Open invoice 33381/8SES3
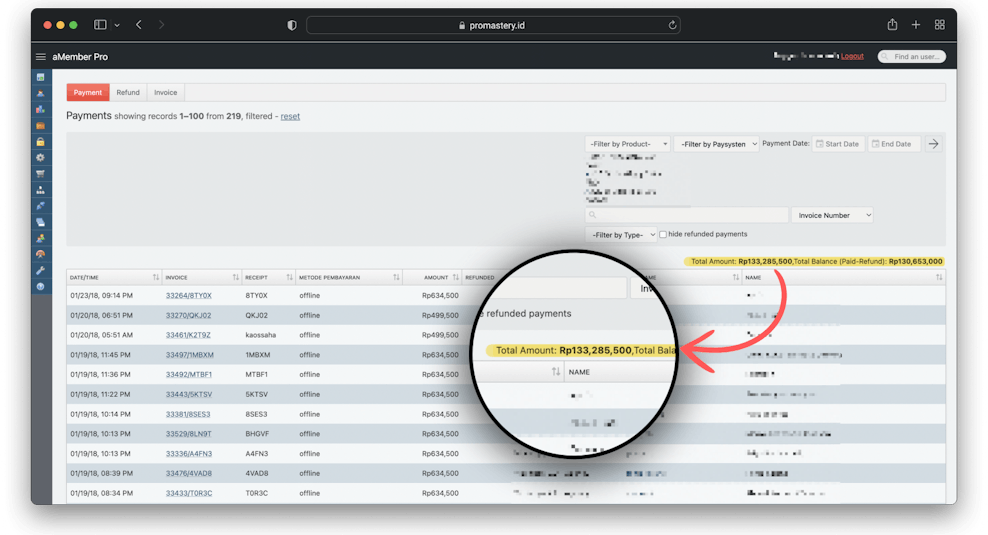The width and height of the screenshot is (988, 535). click(188, 414)
